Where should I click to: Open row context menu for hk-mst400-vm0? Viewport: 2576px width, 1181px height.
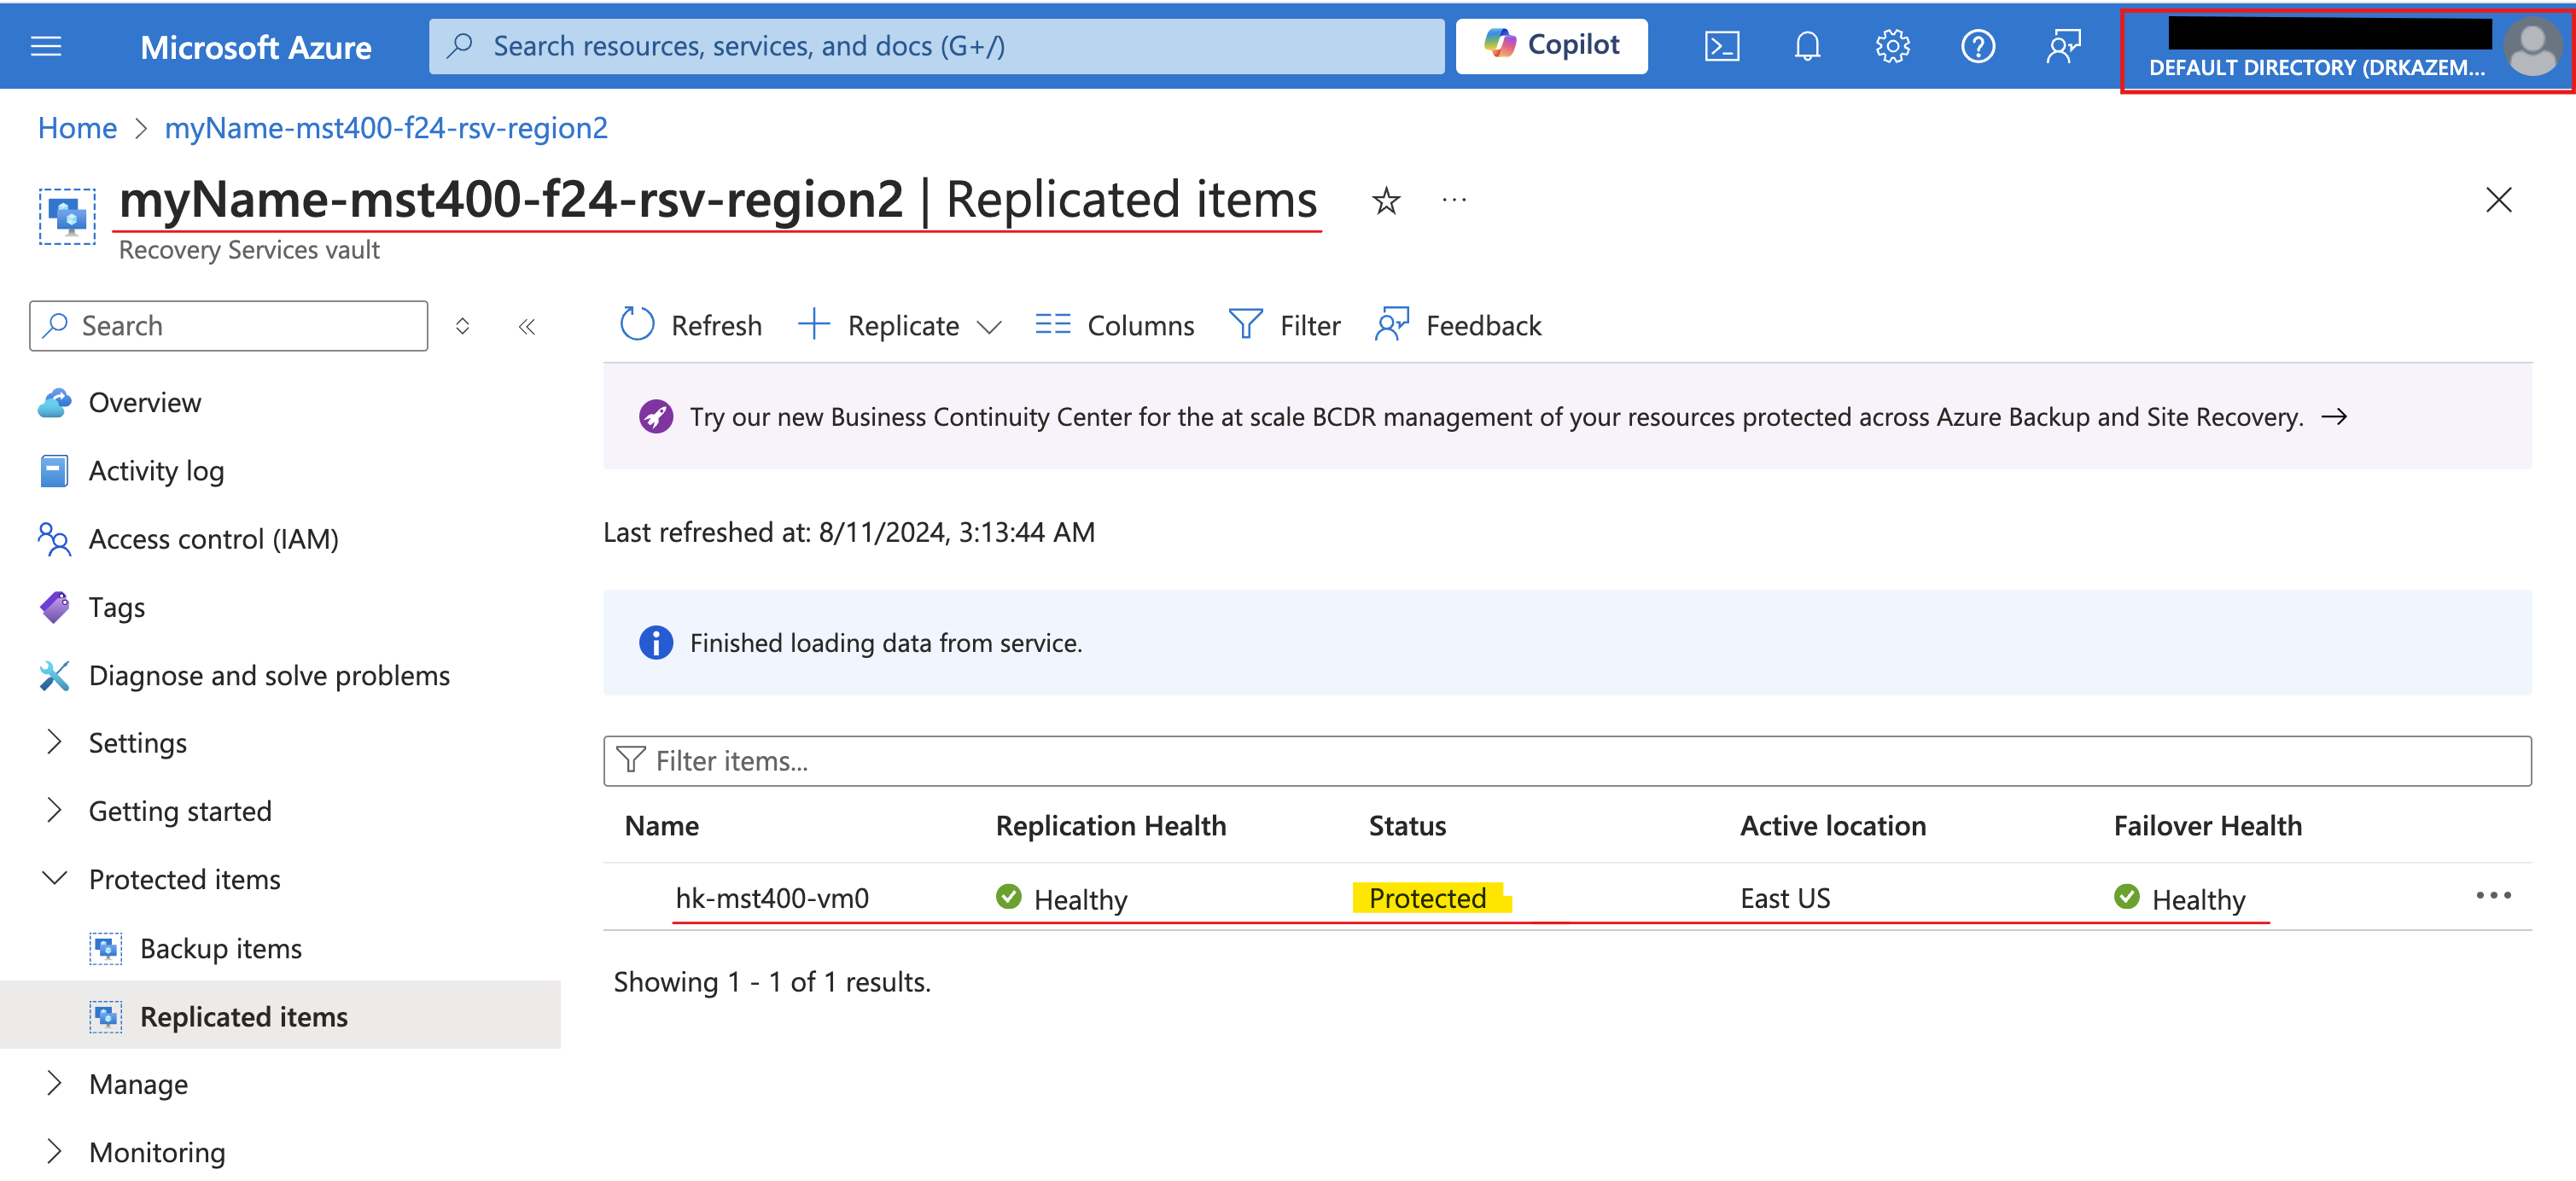point(2493,895)
